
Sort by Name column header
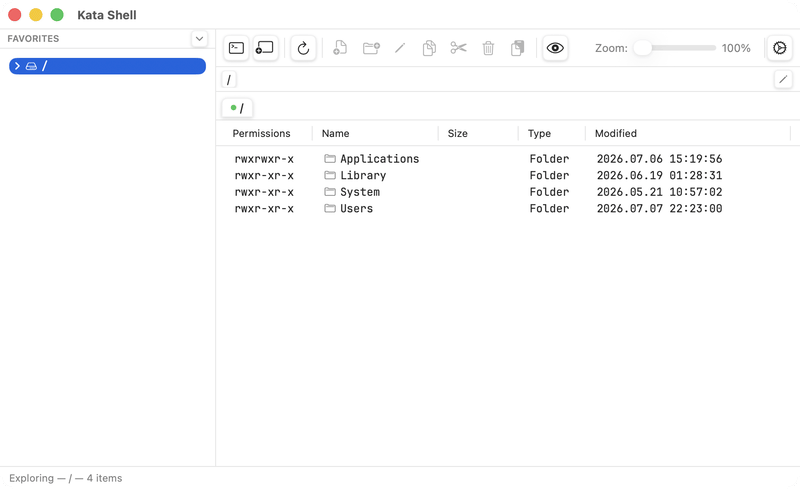click(335, 133)
